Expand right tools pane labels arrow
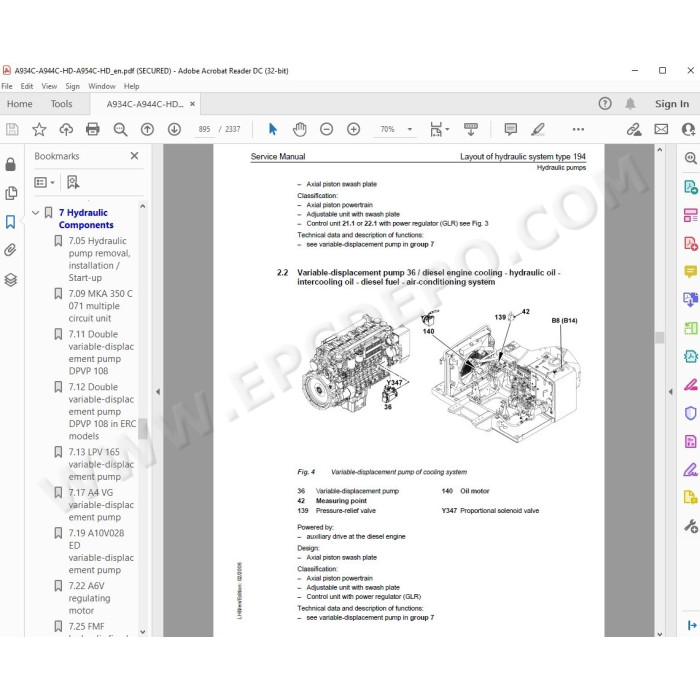Image resolution: width=700 pixels, height=700 pixels. coord(692,625)
